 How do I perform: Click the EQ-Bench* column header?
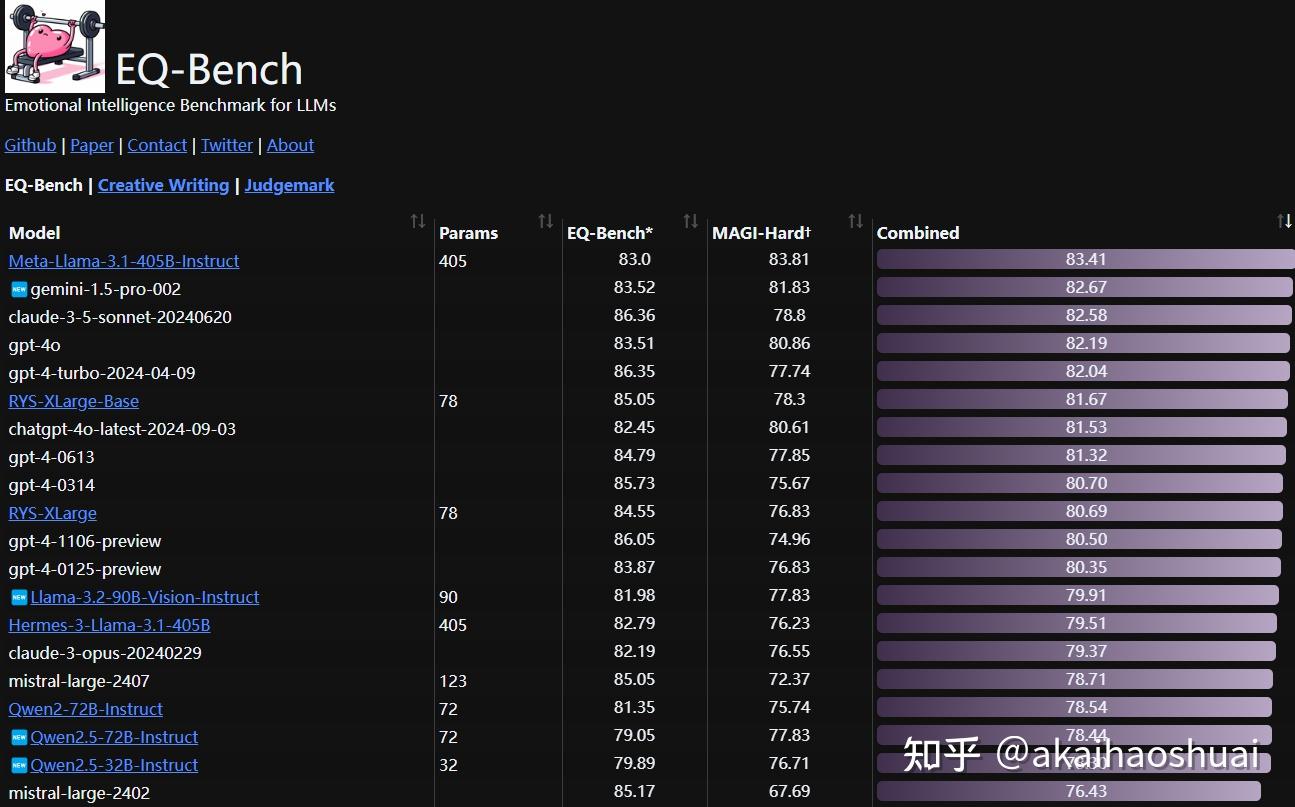[x=610, y=233]
